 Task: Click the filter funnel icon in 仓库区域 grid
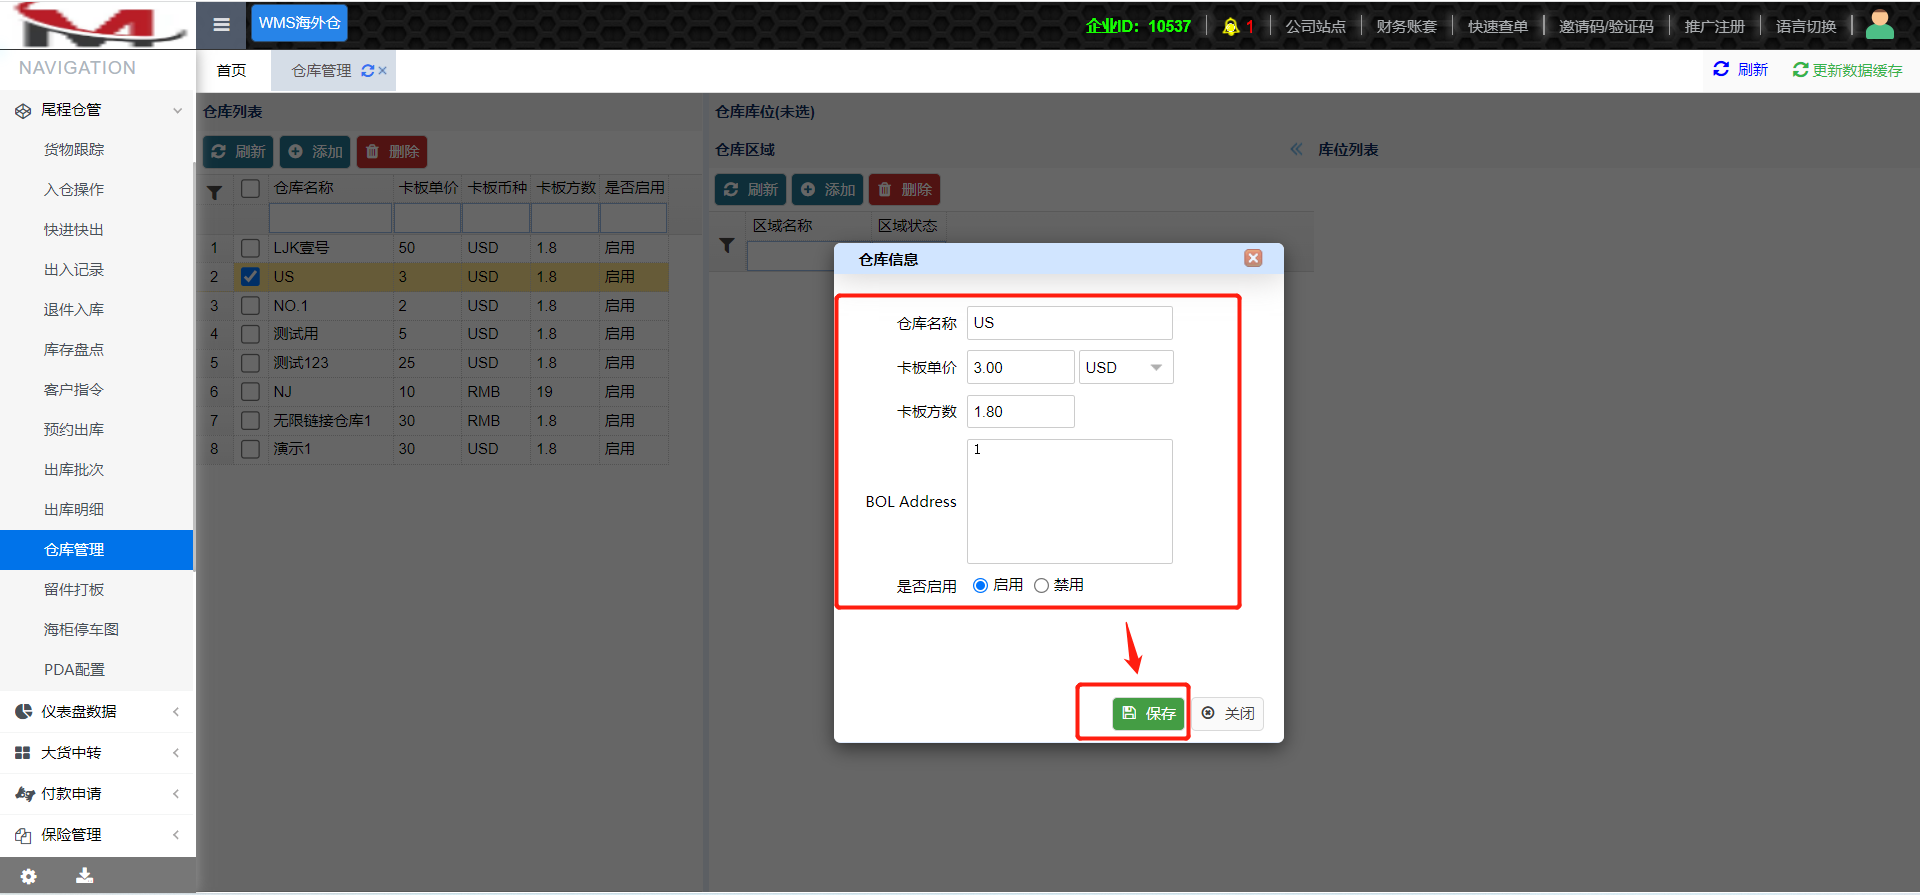pyautogui.click(x=727, y=245)
